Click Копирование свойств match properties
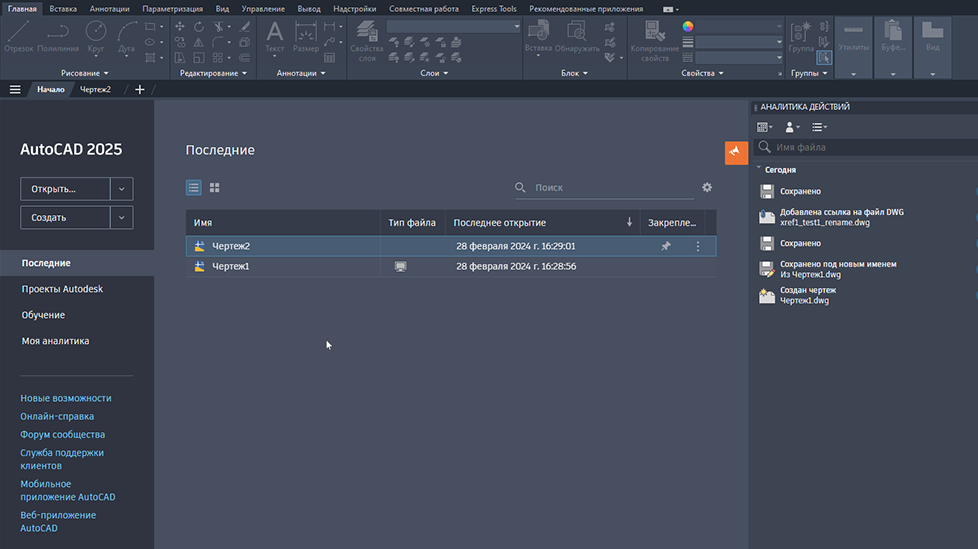The width and height of the screenshot is (978, 549). tap(654, 41)
